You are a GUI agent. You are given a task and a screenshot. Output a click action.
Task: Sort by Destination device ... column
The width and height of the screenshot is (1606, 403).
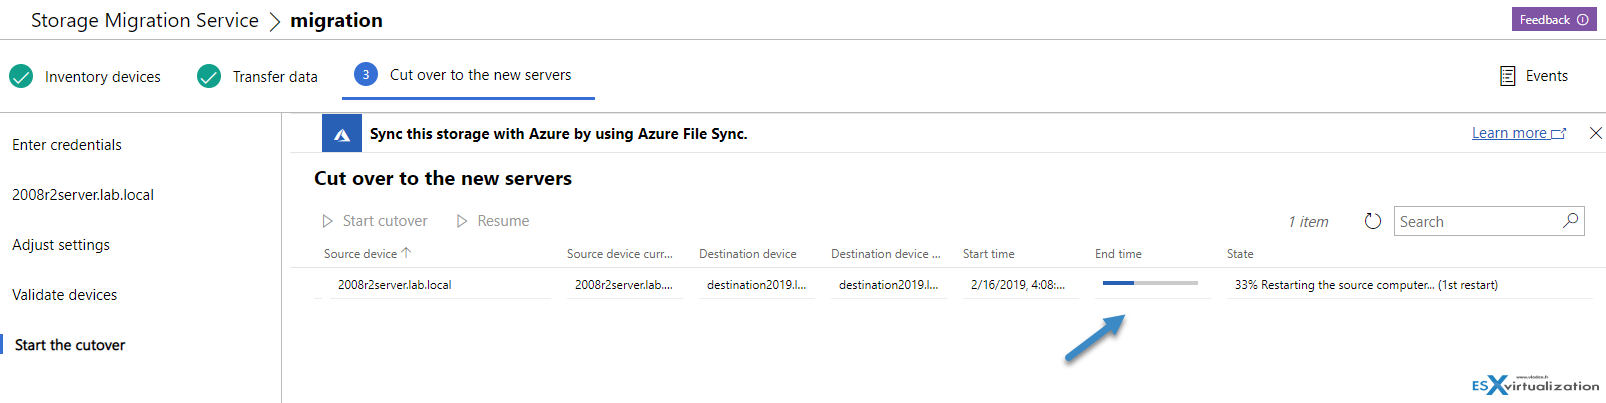click(x=886, y=254)
